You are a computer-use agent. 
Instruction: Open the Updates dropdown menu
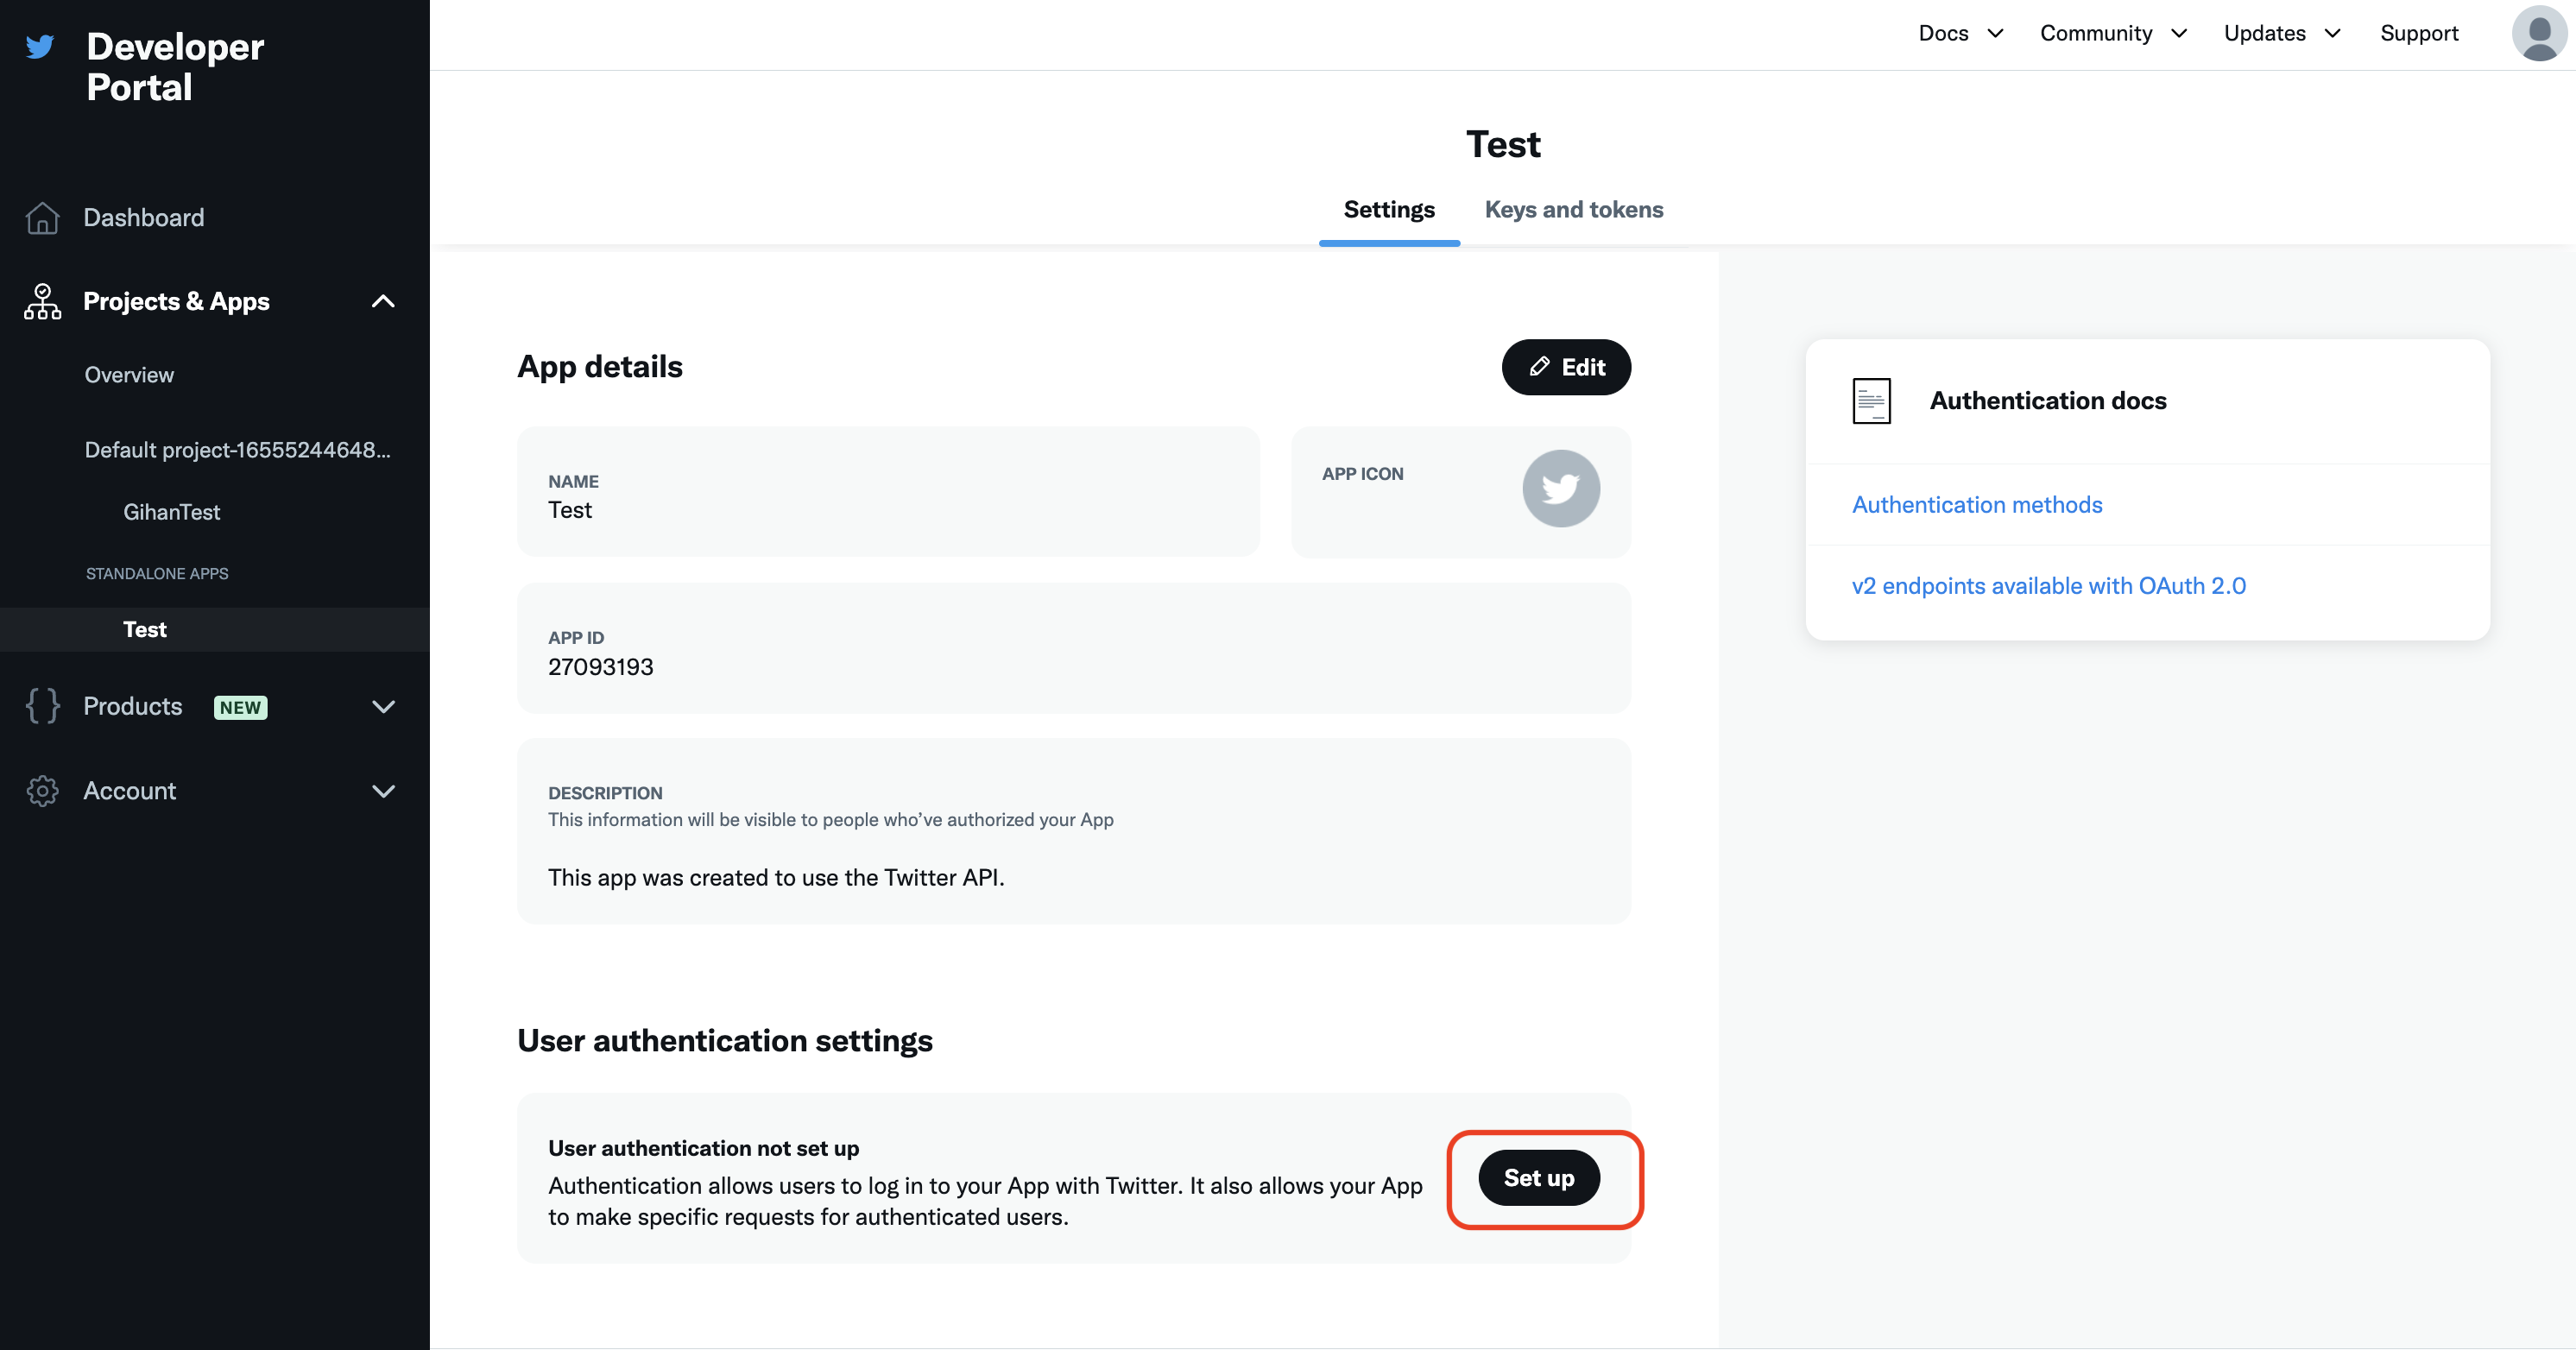2282,33
